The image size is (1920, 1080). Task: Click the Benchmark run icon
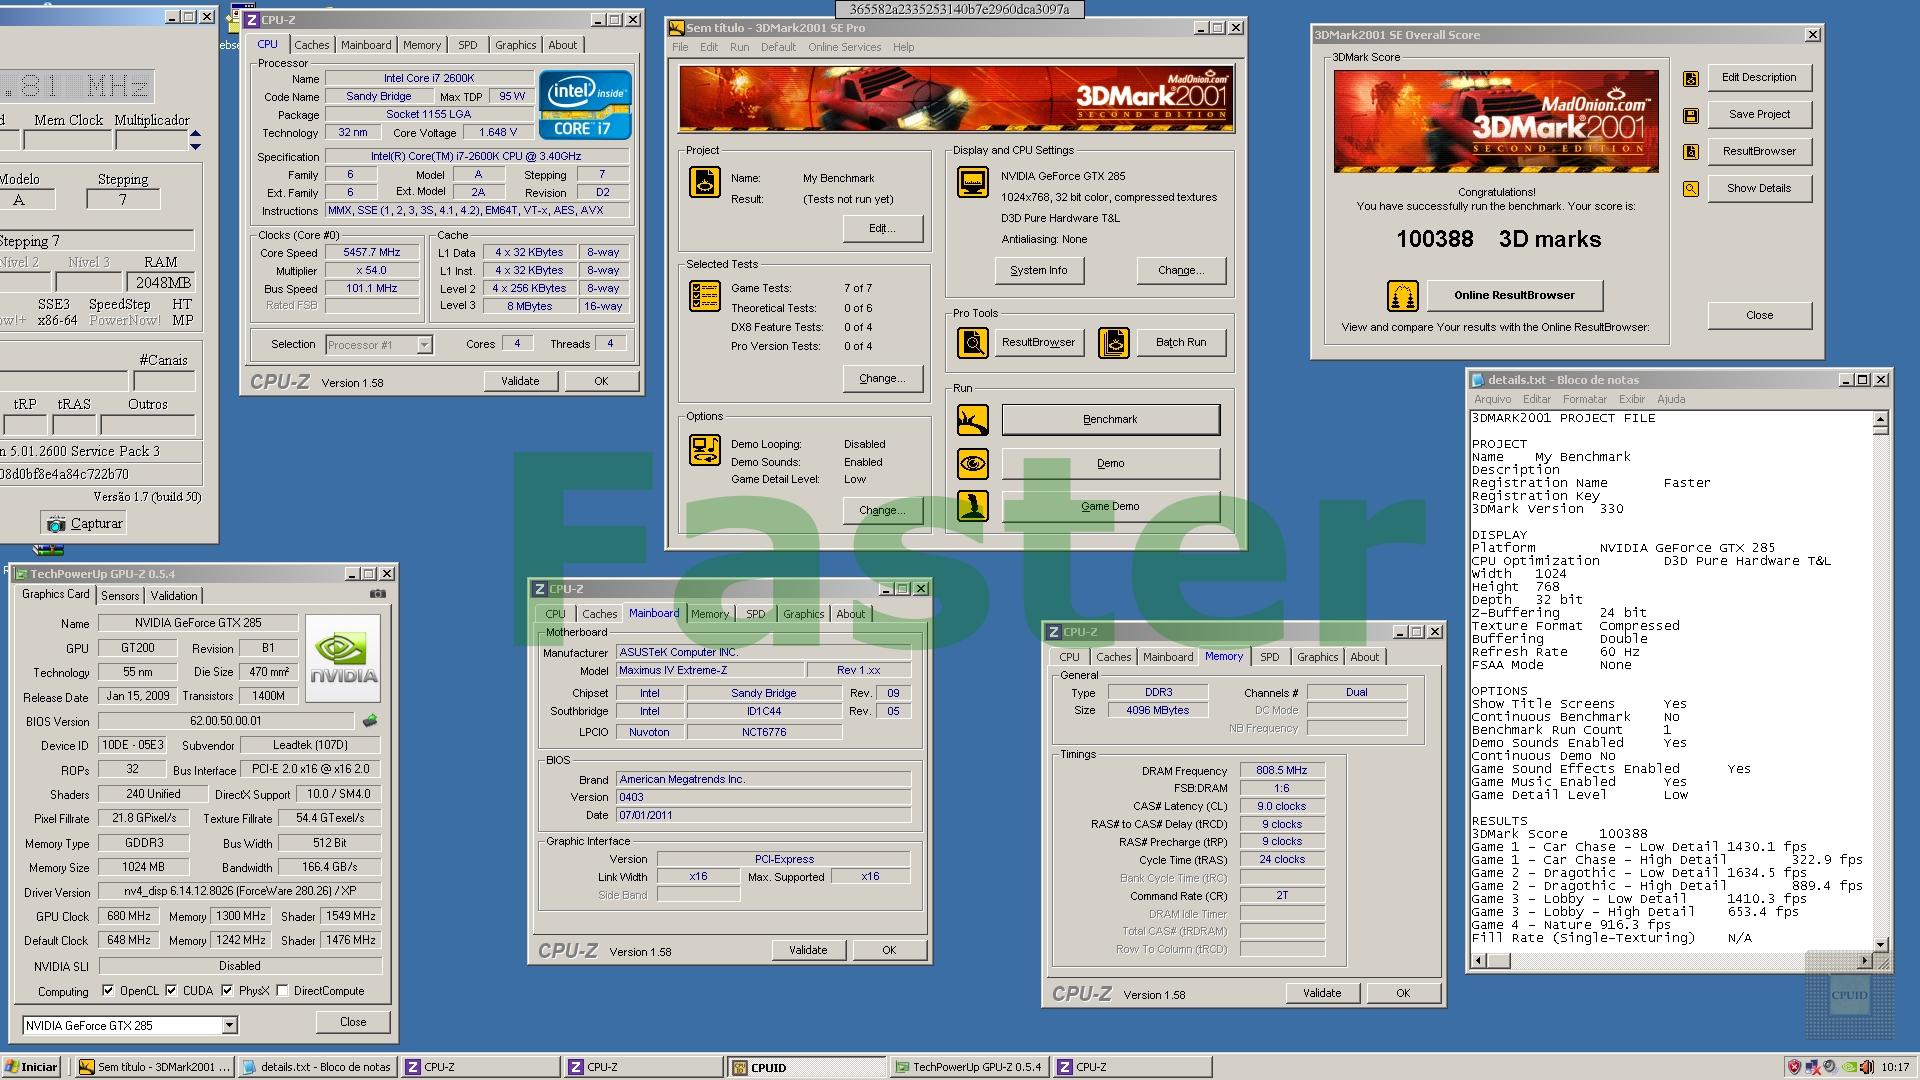click(x=972, y=420)
